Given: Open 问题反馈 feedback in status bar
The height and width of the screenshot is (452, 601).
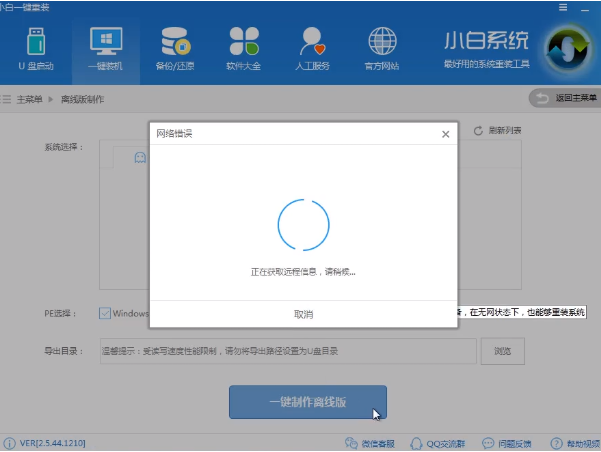Looking at the screenshot, I should (x=507, y=442).
